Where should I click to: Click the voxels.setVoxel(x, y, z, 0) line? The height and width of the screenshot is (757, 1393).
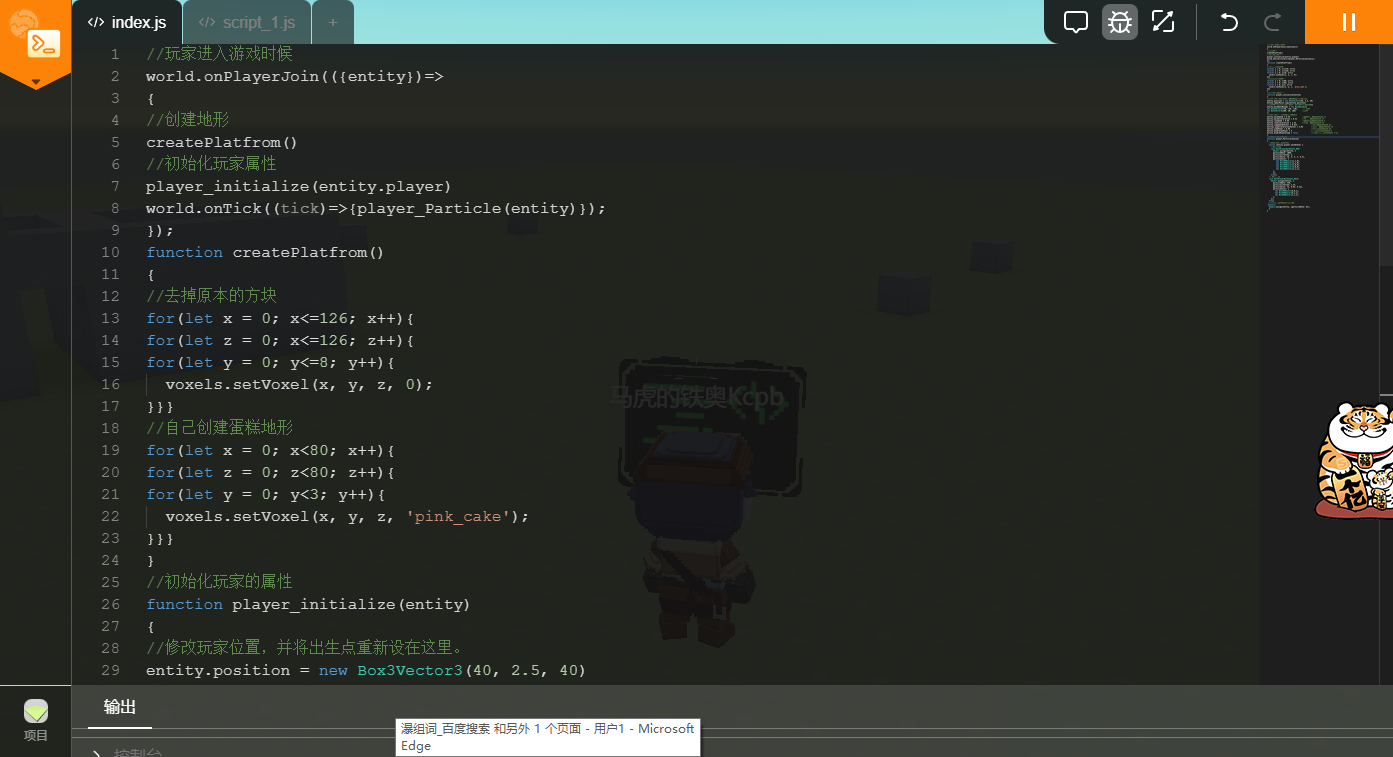299,384
